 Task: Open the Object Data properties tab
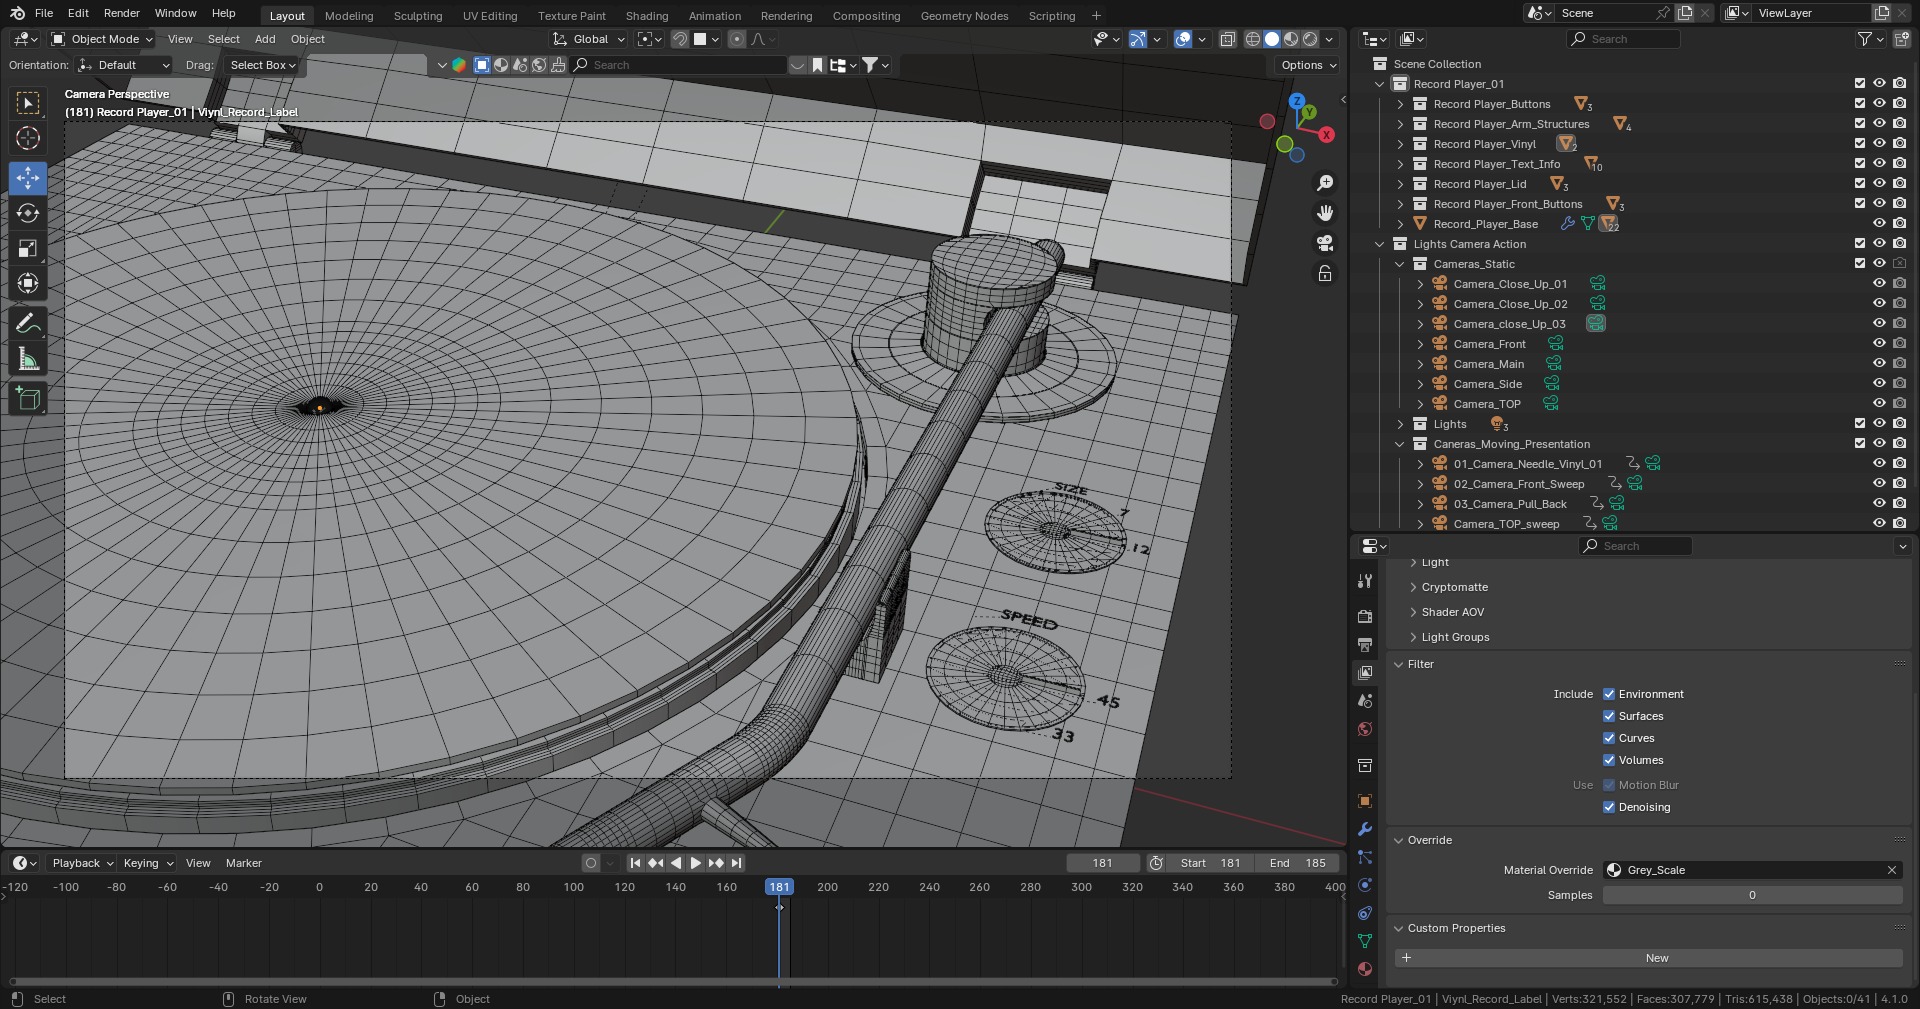[1365, 941]
